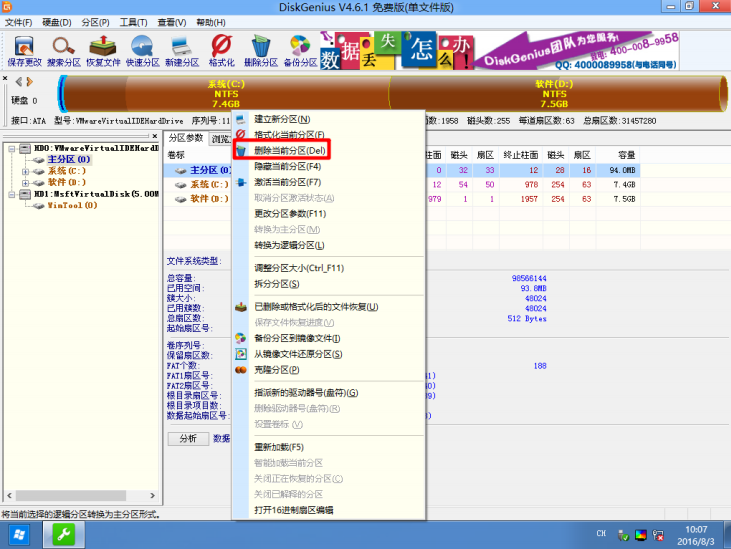The image size is (731, 549).
Task: Collapse the HD1 MsftVirtualDisk tree node
Action: click(12, 194)
